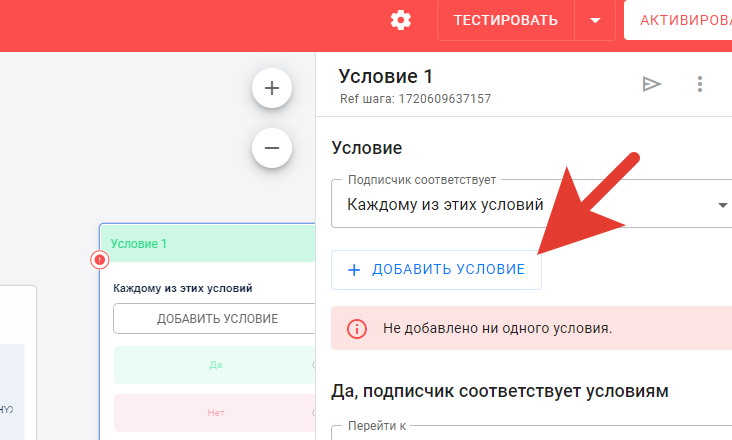
Task: Click the ТЕСТИРОВАТЬ button
Action: coord(506,21)
